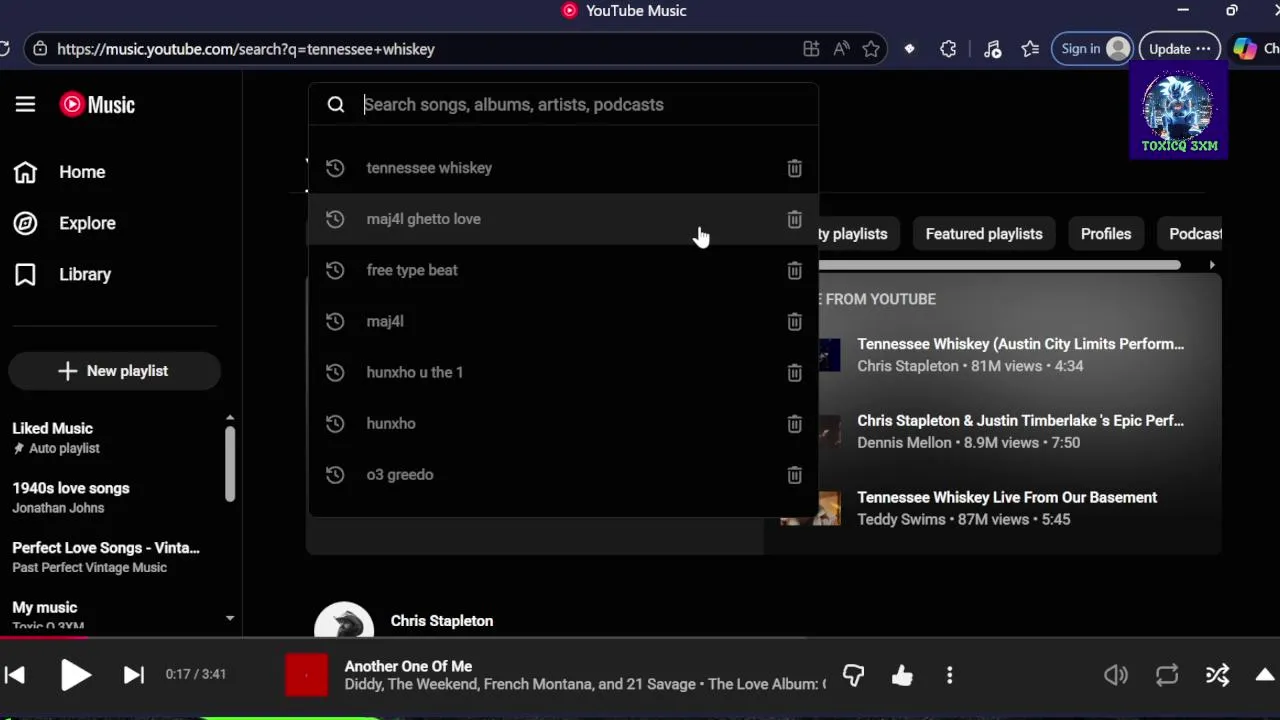The image size is (1280, 720).
Task: Remove 'hunxho u the 1' history entry
Action: coord(794,372)
